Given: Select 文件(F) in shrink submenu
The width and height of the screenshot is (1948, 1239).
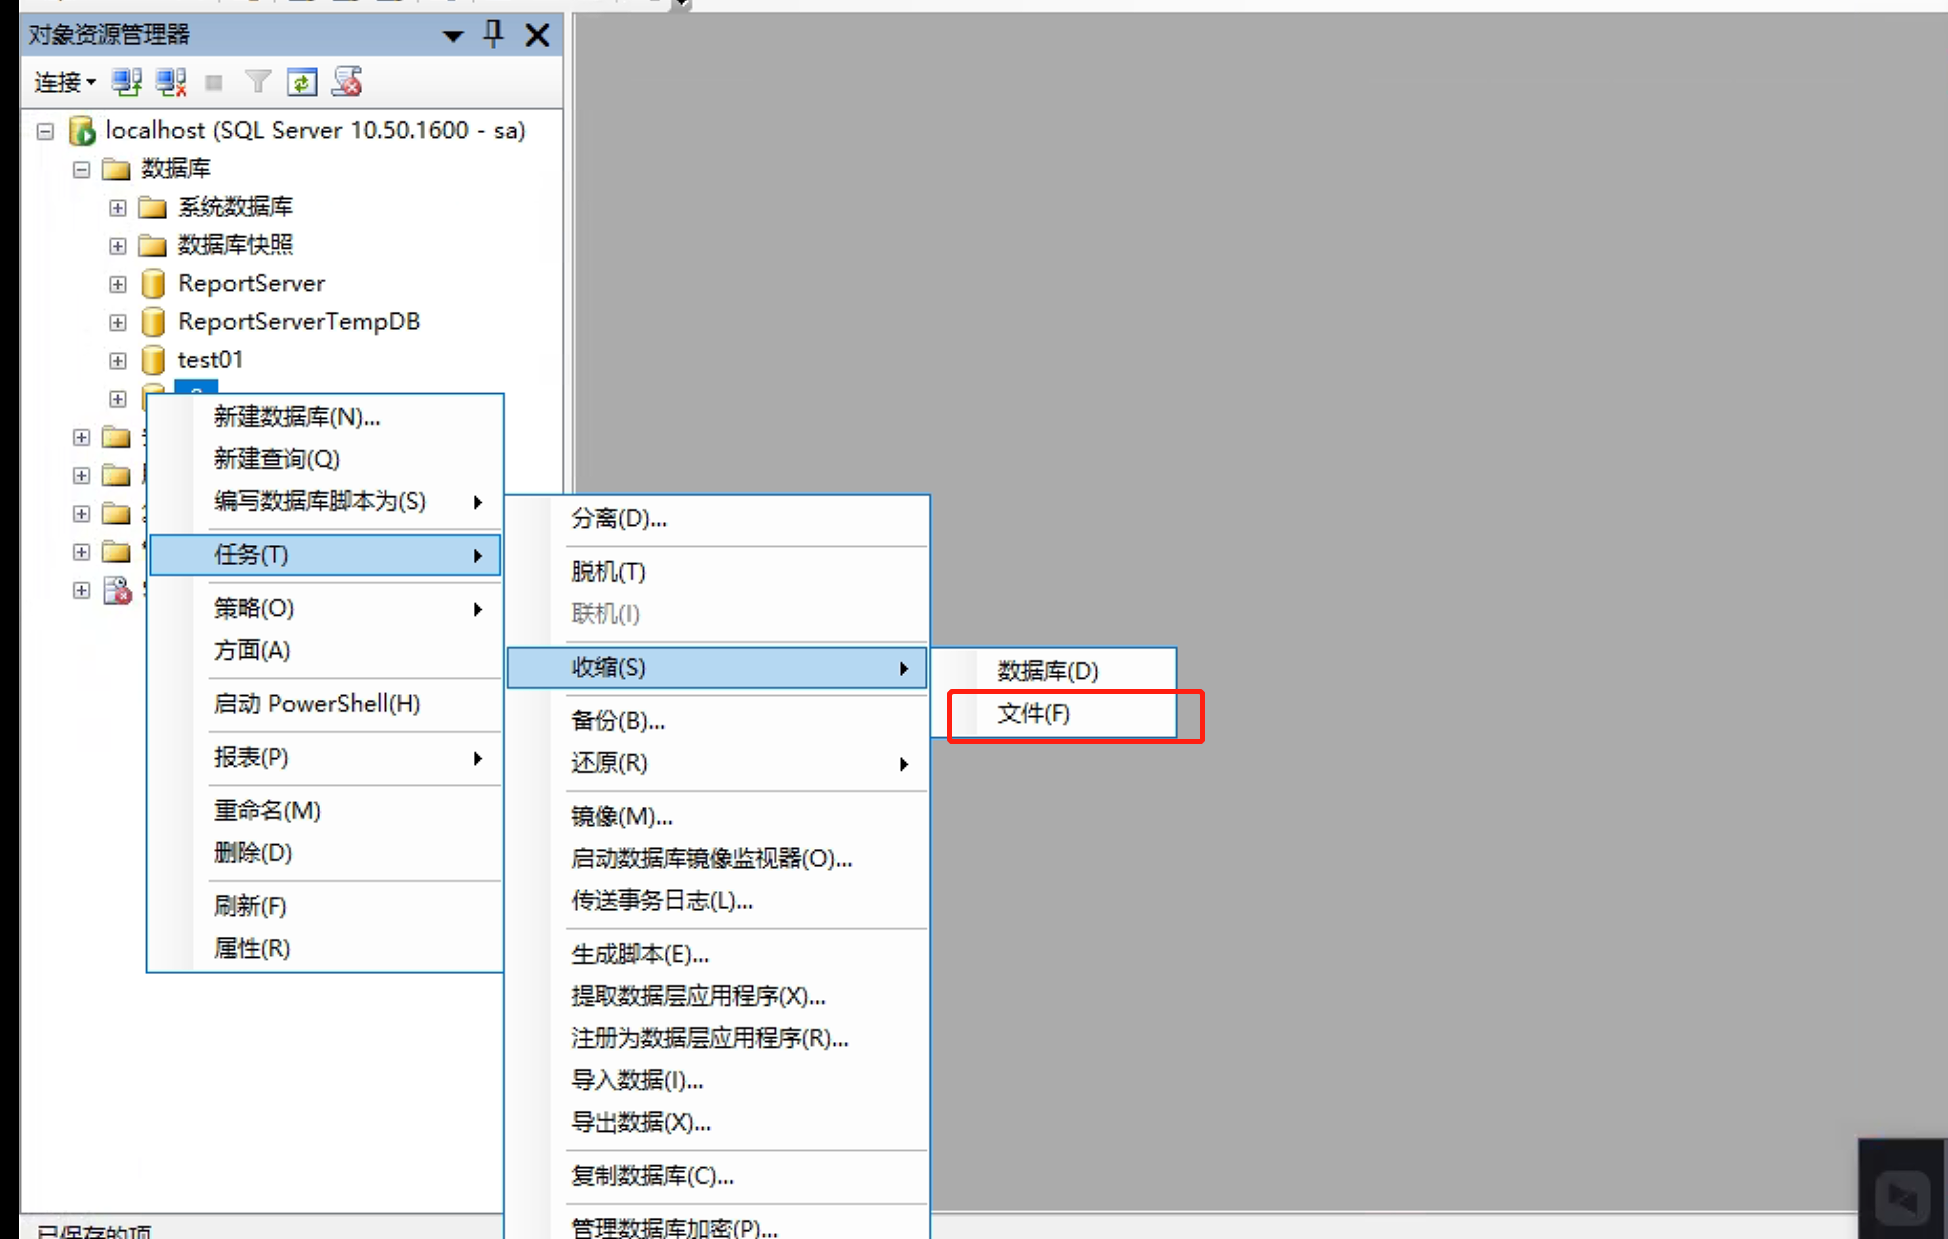Looking at the screenshot, I should click(1054, 714).
